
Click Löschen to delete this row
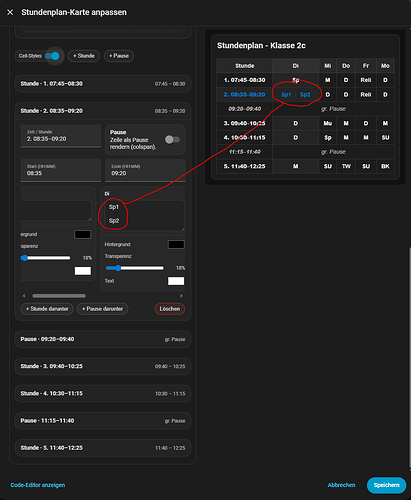(x=170, y=309)
